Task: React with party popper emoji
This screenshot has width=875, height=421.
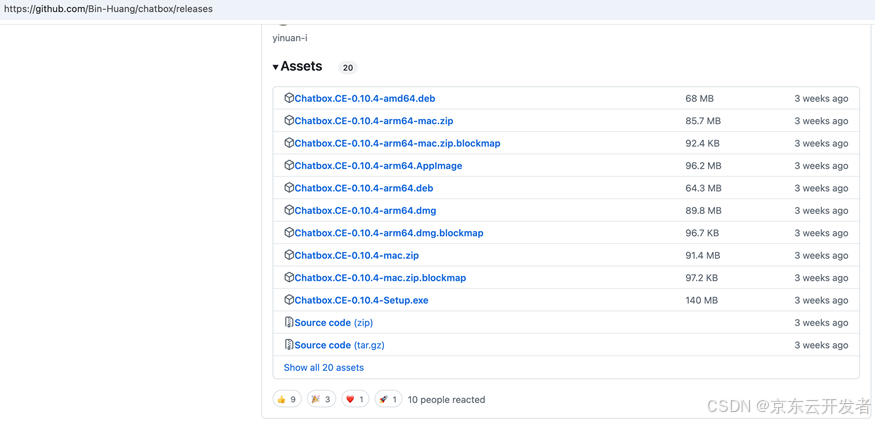Action: point(321,399)
